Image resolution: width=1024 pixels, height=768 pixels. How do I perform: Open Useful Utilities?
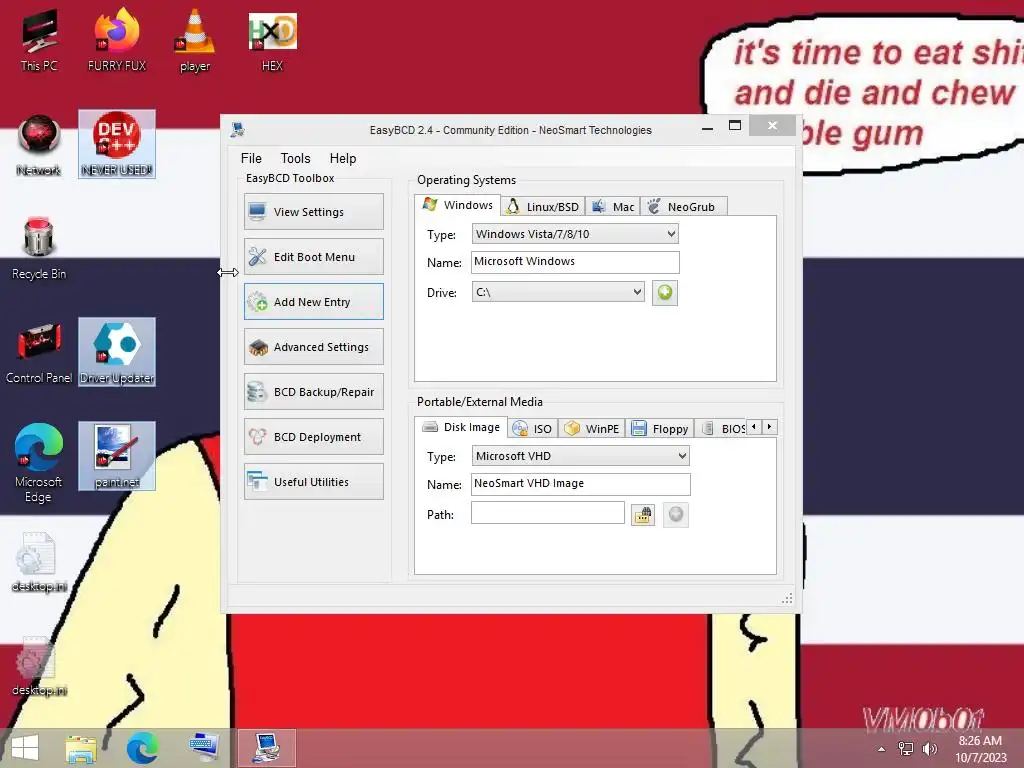(x=313, y=482)
